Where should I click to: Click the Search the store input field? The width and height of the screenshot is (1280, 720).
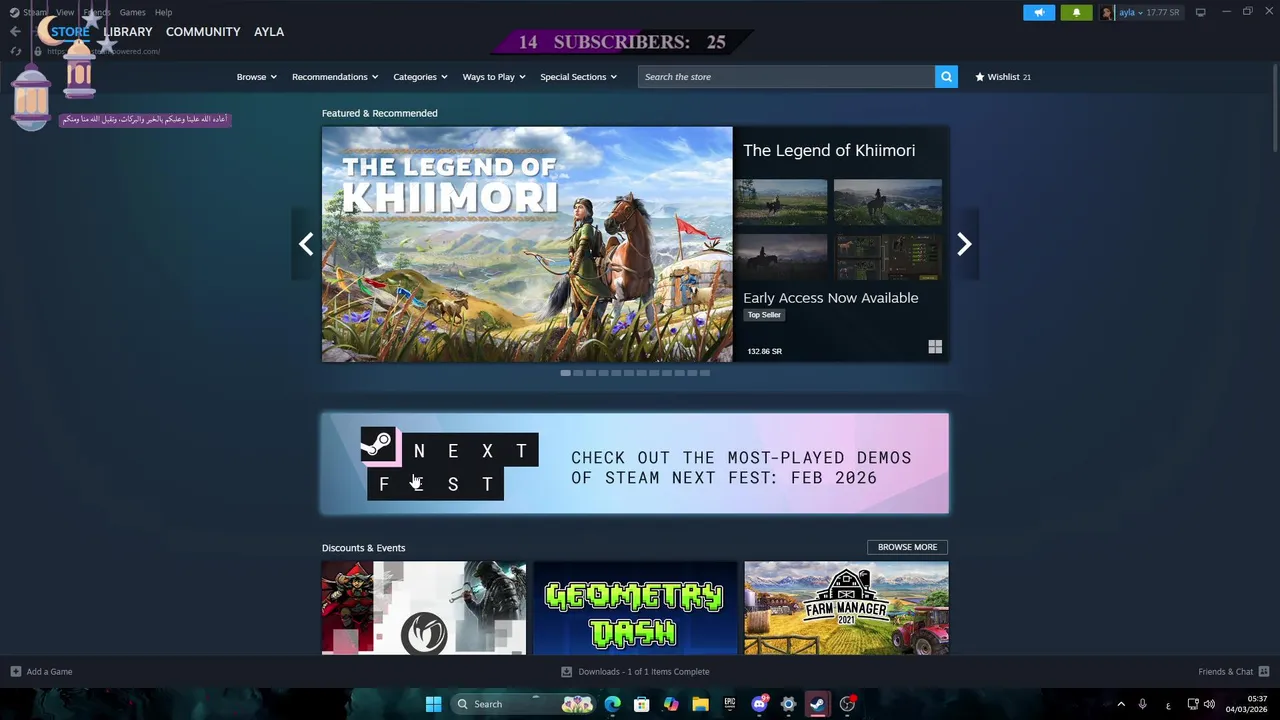tap(786, 77)
